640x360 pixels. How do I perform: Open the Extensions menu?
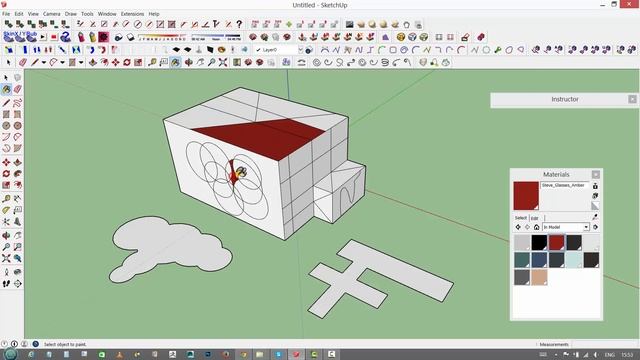pos(132,14)
